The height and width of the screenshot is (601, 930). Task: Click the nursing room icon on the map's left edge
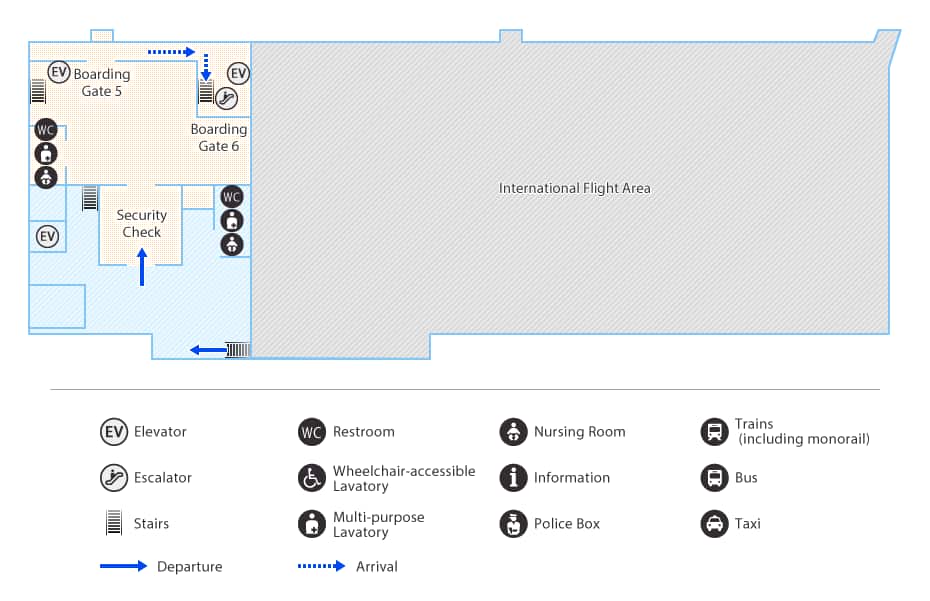(46, 177)
